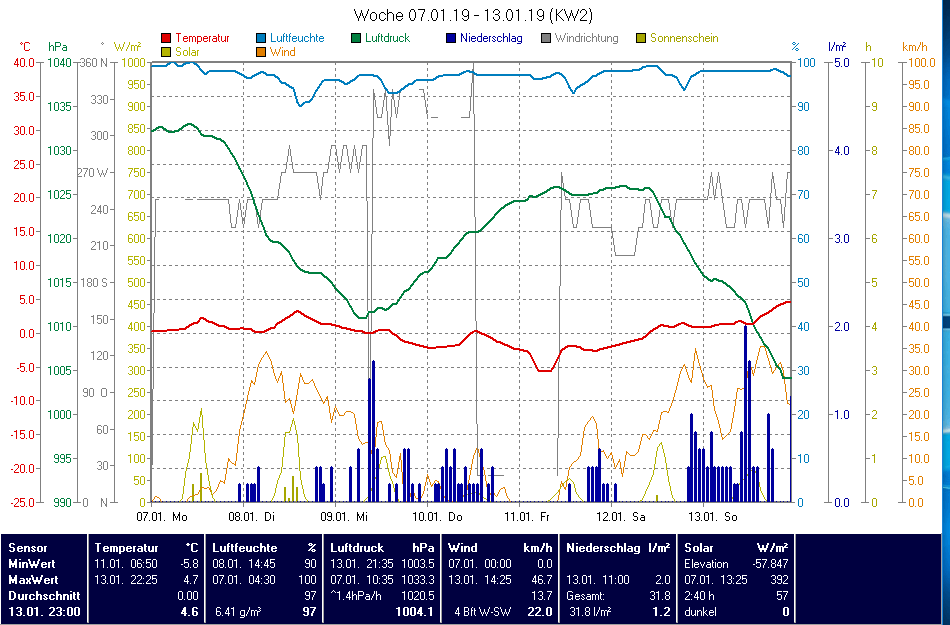950x625 pixels.
Task: Click the 'Temperatur' legend label
Action: coord(202,38)
